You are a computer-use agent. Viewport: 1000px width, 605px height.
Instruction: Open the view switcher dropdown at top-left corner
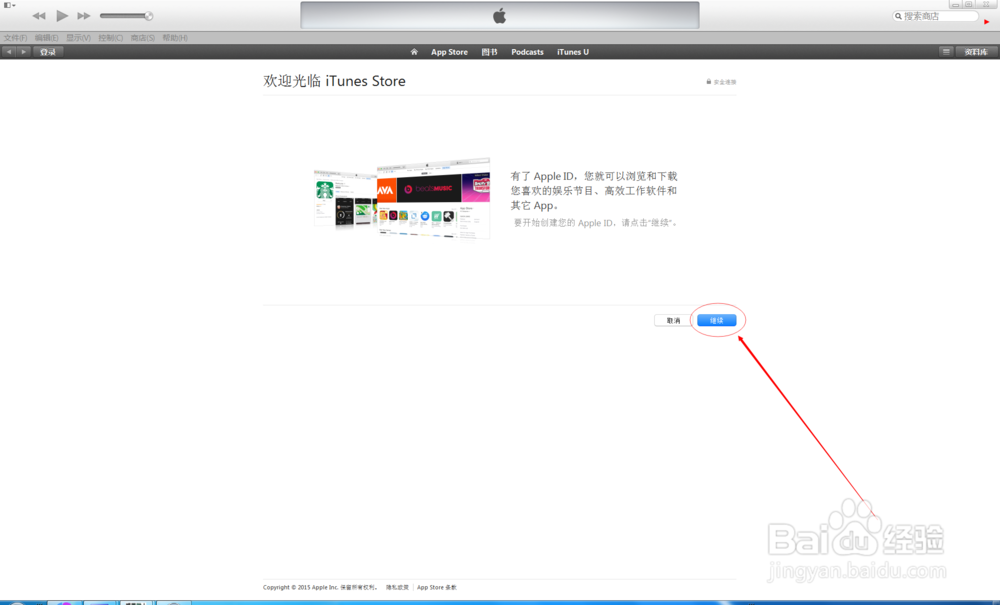pyautogui.click(x=8, y=5)
